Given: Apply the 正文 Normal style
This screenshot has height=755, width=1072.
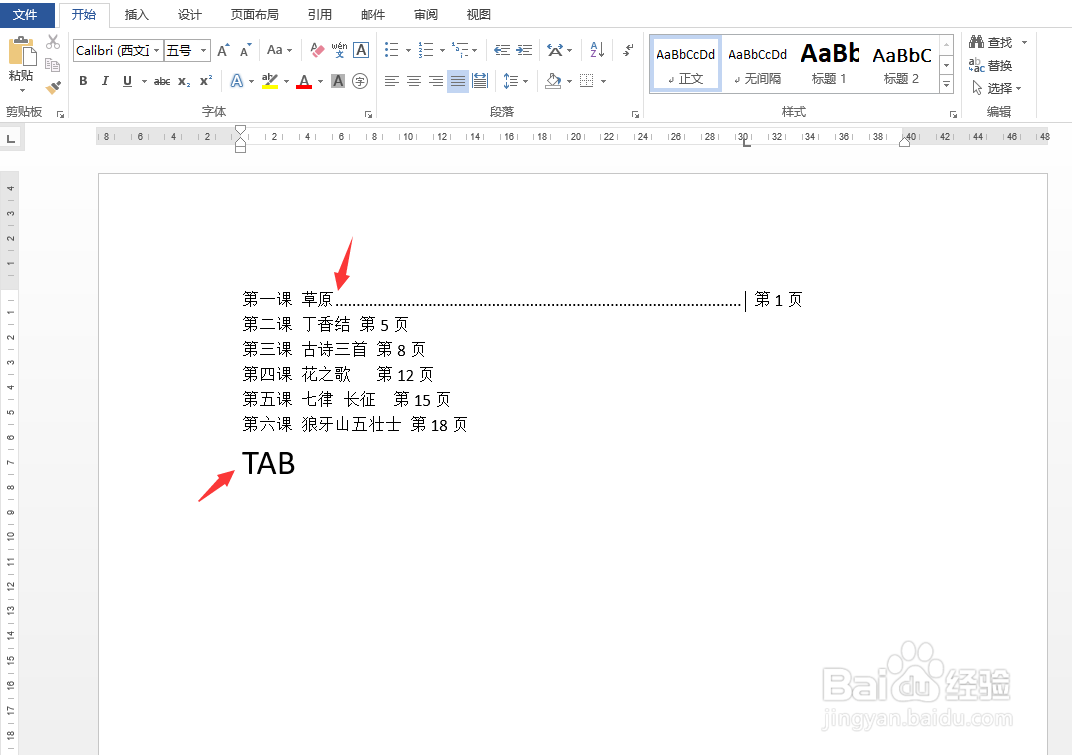Looking at the screenshot, I should click(686, 64).
